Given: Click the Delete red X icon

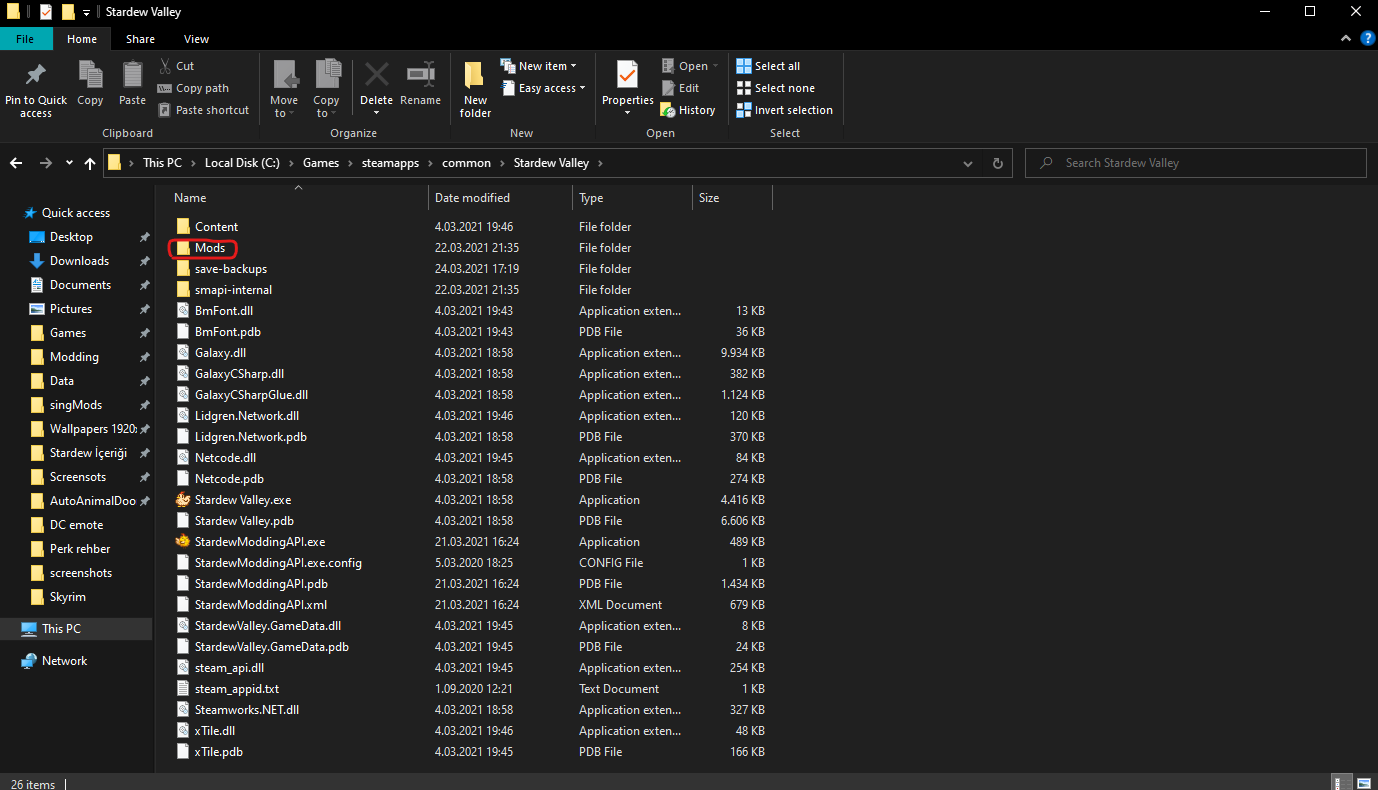Looking at the screenshot, I should click(x=377, y=75).
